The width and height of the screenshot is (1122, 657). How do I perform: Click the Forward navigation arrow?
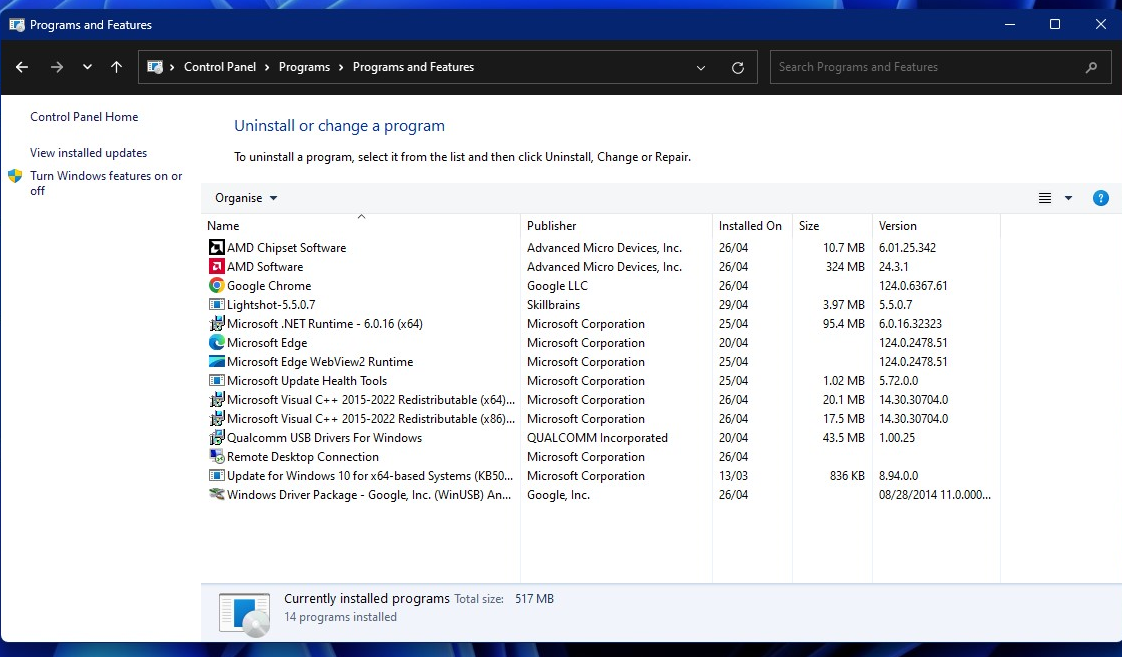57,67
